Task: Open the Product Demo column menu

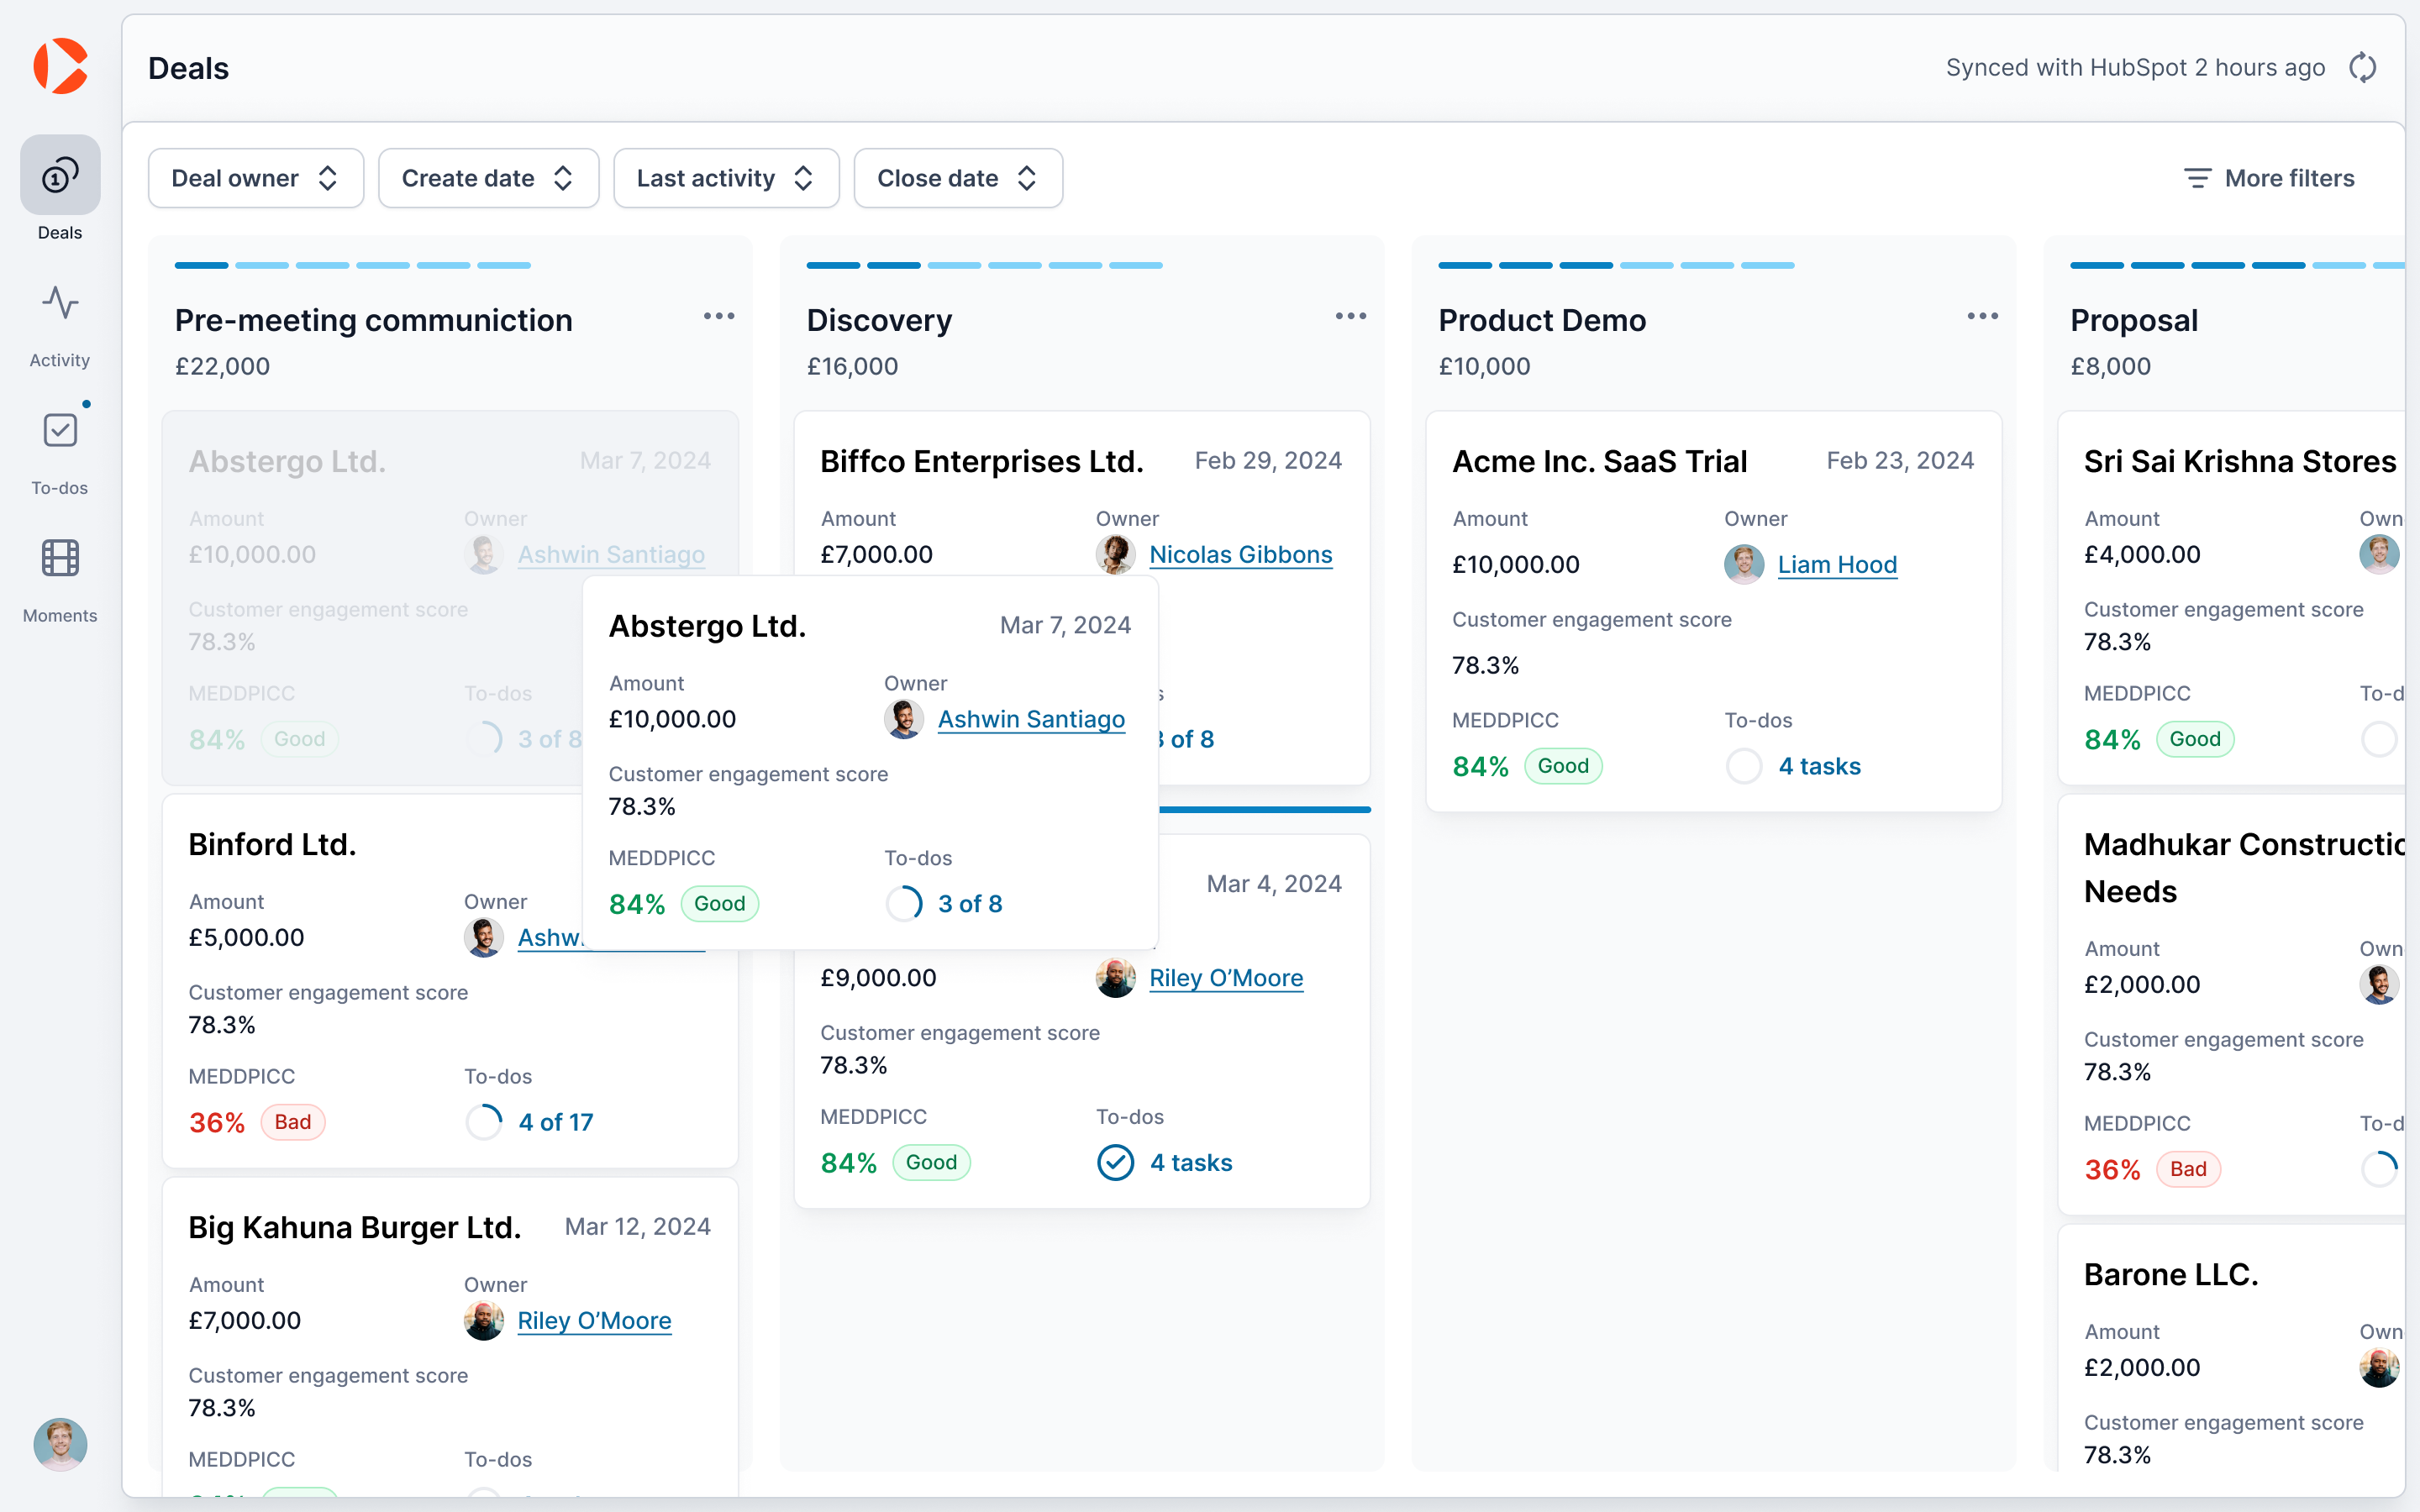Action: click(1982, 316)
